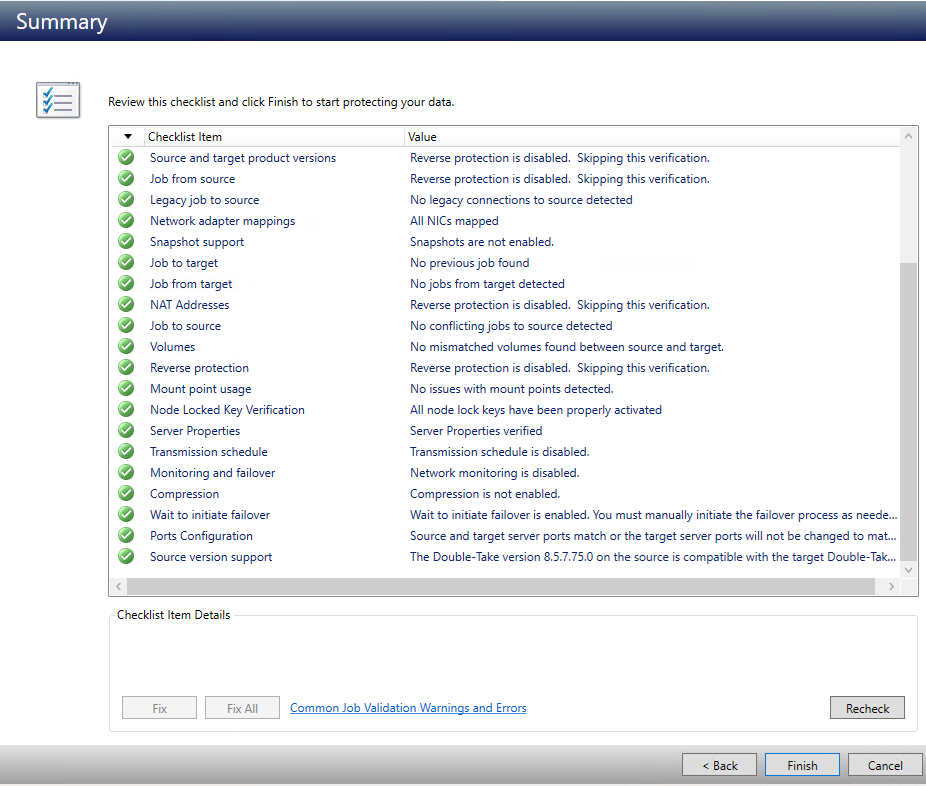The image size is (926, 786).
Task: Open the status sort dropdown arrow in header
Action: pos(127,137)
